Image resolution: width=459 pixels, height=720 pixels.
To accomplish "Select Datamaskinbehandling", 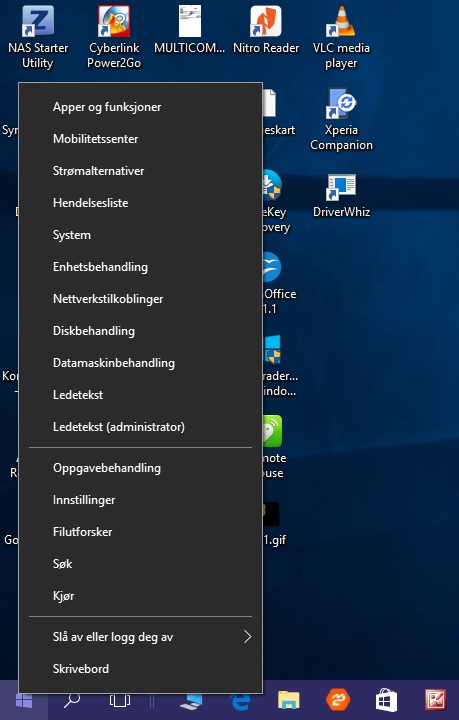I will (x=140, y=363).
